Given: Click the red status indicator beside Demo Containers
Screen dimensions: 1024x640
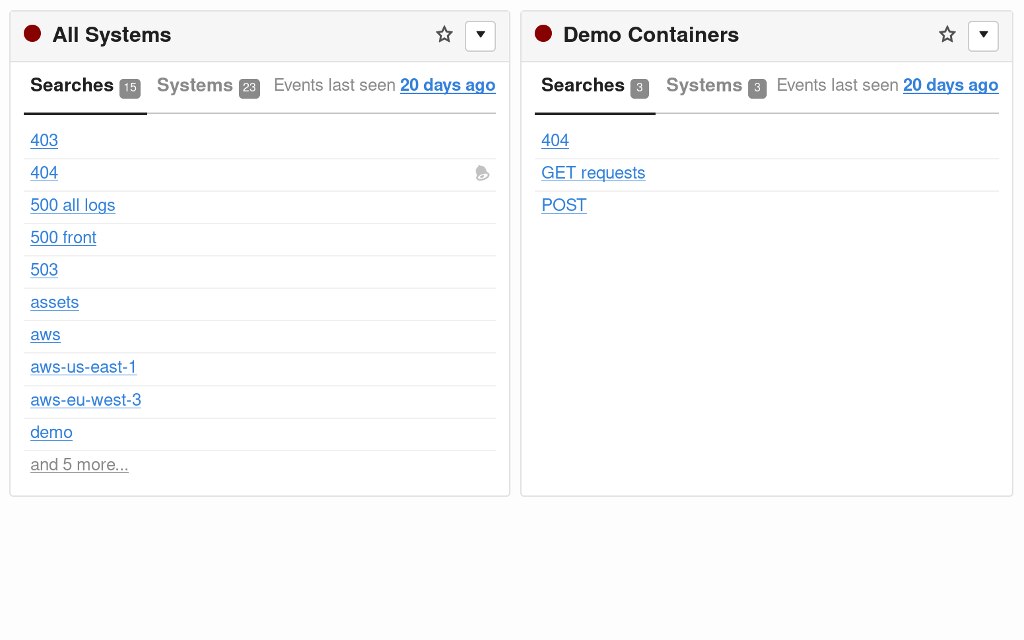Looking at the screenshot, I should (x=543, y=33).
